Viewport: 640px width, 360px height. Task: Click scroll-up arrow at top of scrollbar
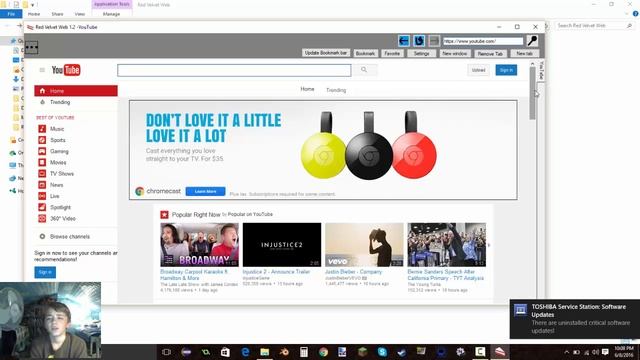(x=532, y=64)
